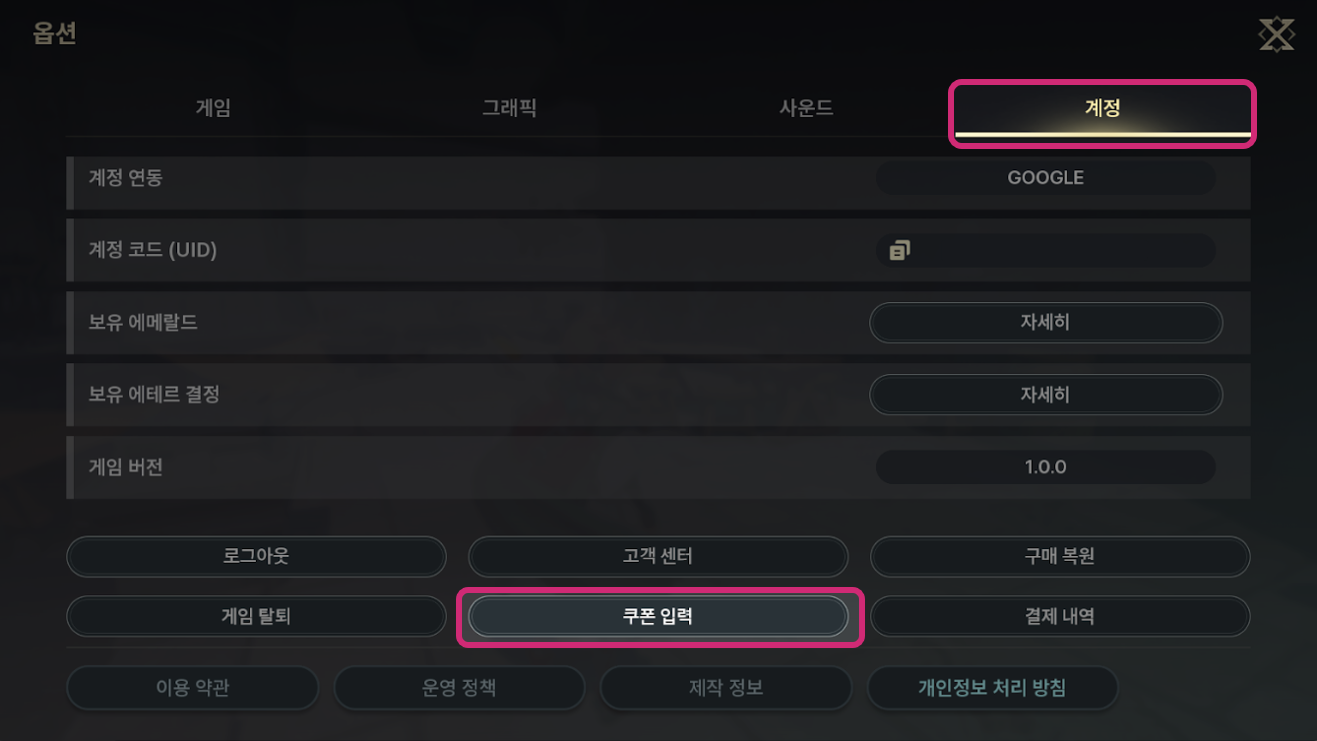Viewport: 1317px width, 741px height.
Task: Click the GOOGLE account link field
Action: 1045,178
